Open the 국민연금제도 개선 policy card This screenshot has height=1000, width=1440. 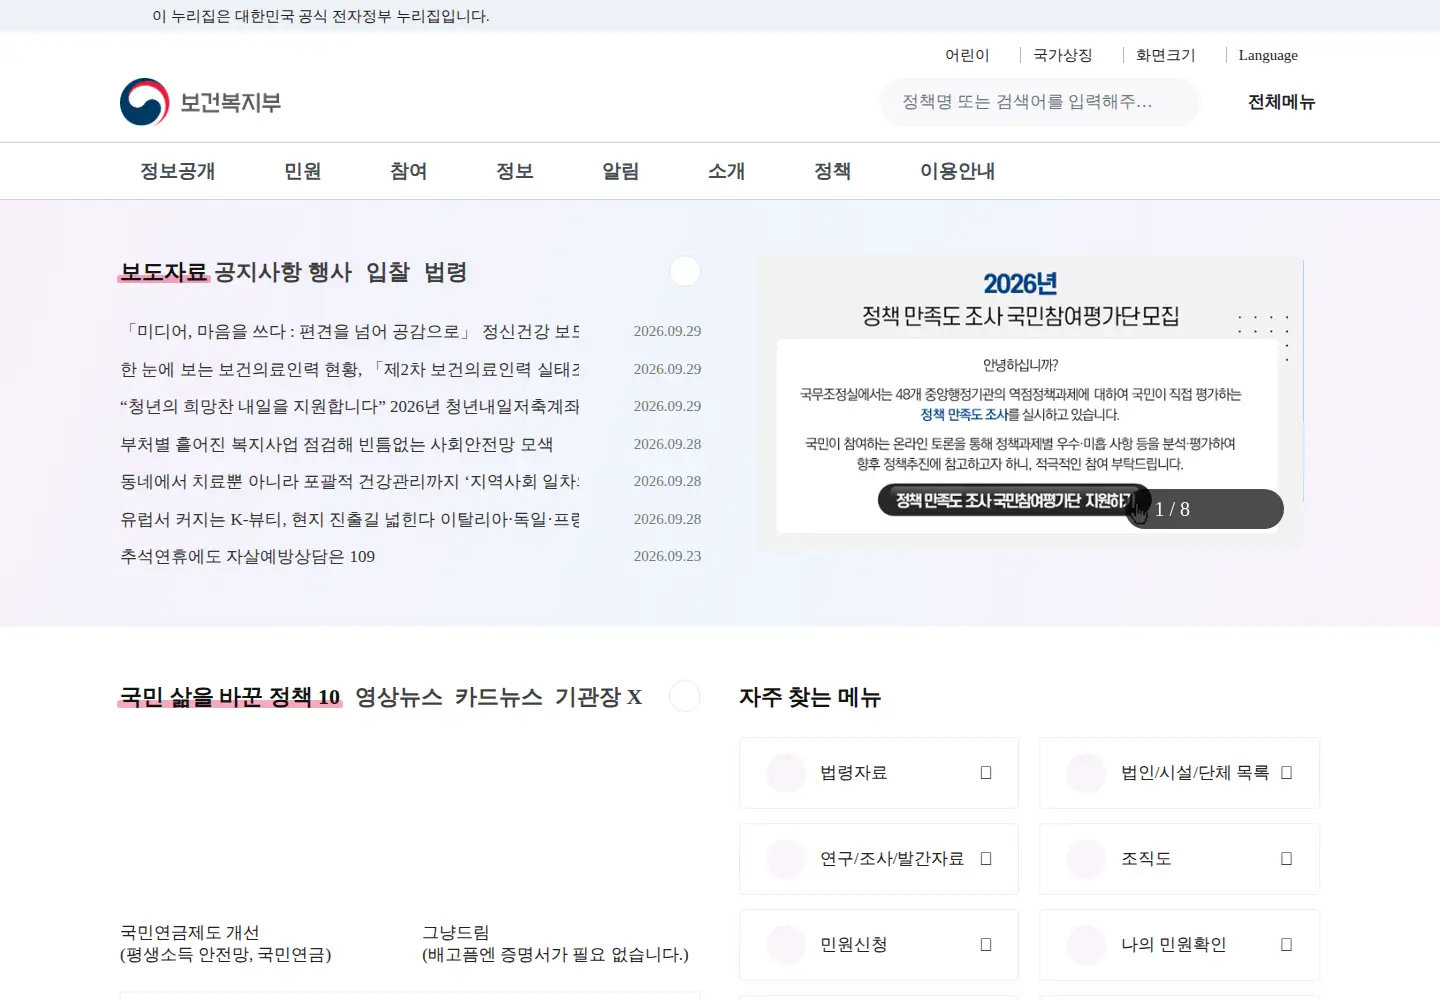tap(226, 943)
